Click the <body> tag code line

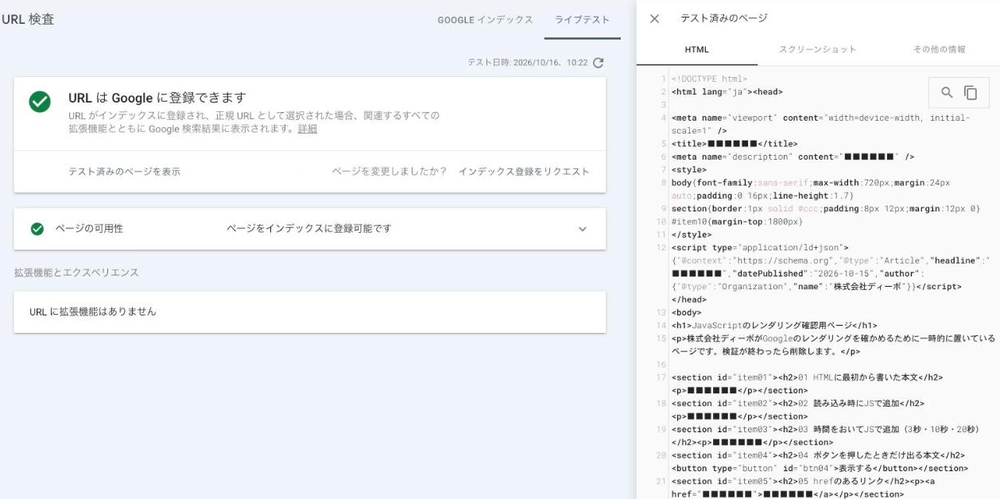coord(686,313)
